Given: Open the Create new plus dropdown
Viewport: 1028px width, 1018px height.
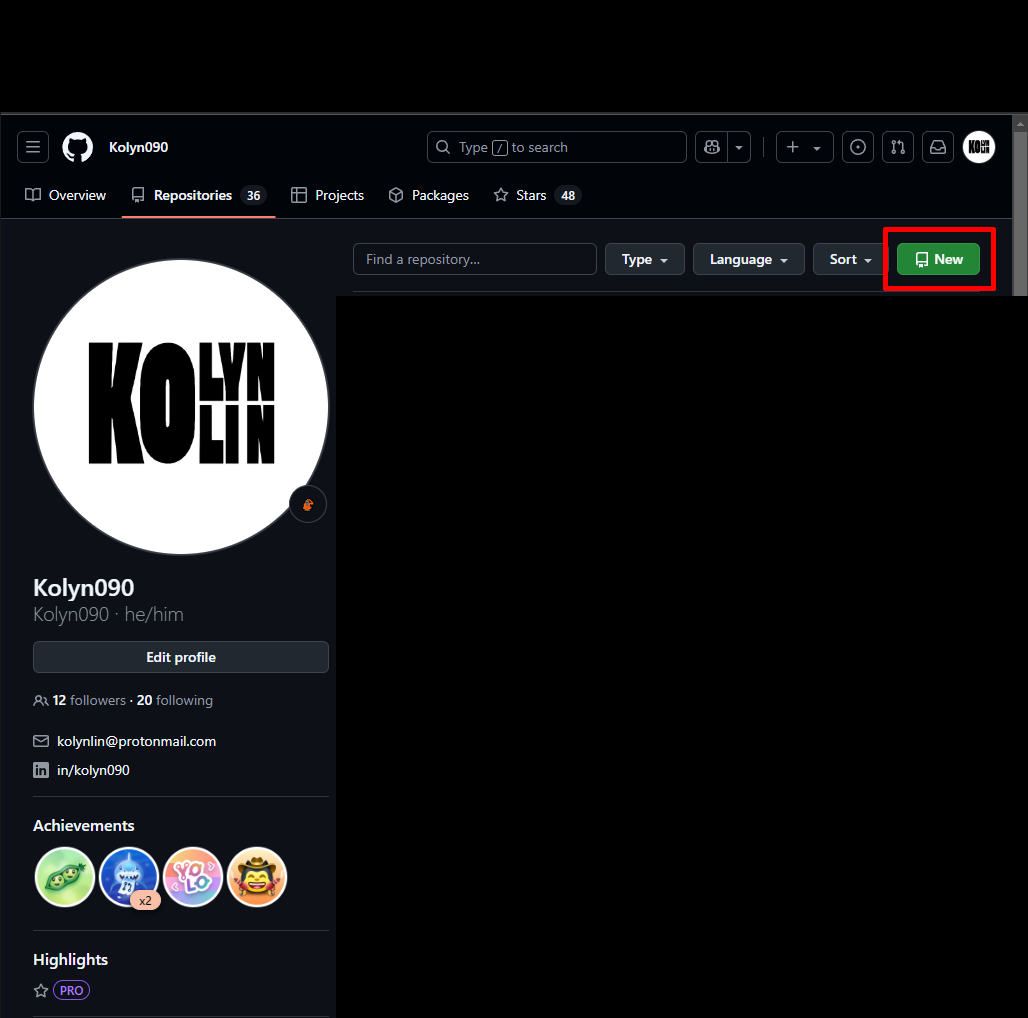Looking at the screenshot, I should tap(804, 147).
